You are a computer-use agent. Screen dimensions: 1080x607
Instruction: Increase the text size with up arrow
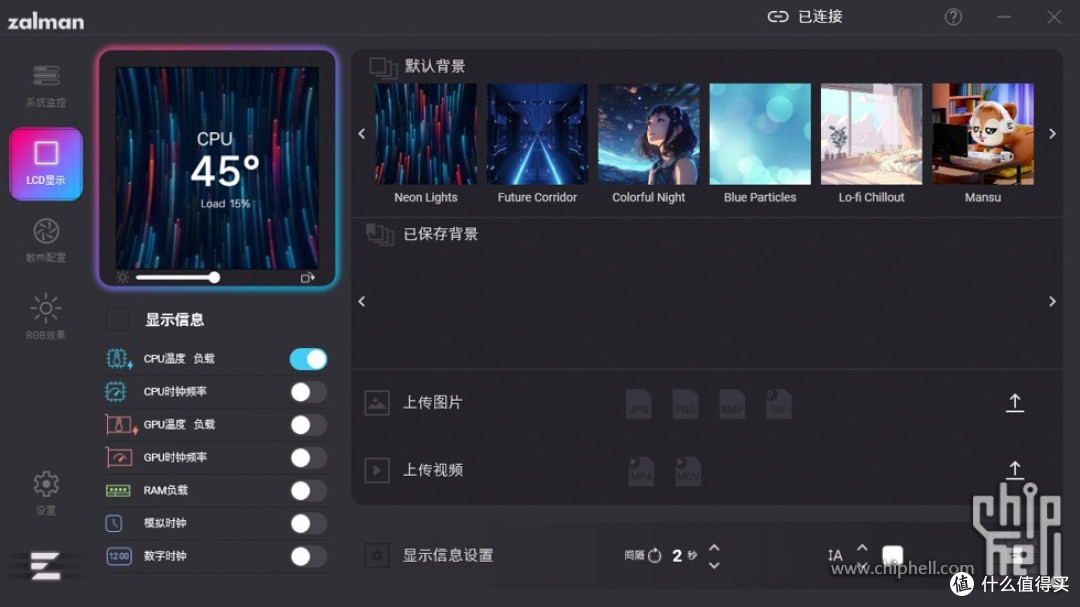[862, 548]
